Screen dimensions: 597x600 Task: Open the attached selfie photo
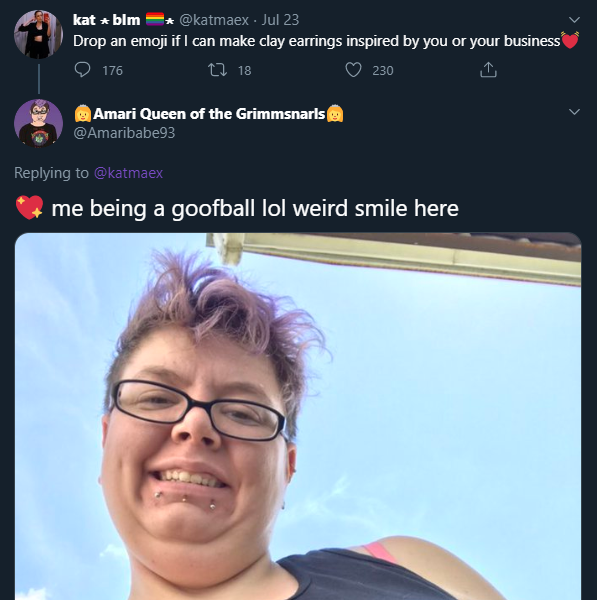[x=298, y=416]
